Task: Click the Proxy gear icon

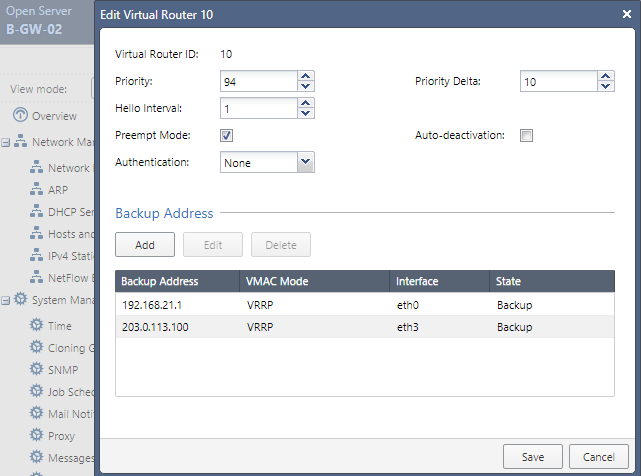Action: [x=37, y=436]
